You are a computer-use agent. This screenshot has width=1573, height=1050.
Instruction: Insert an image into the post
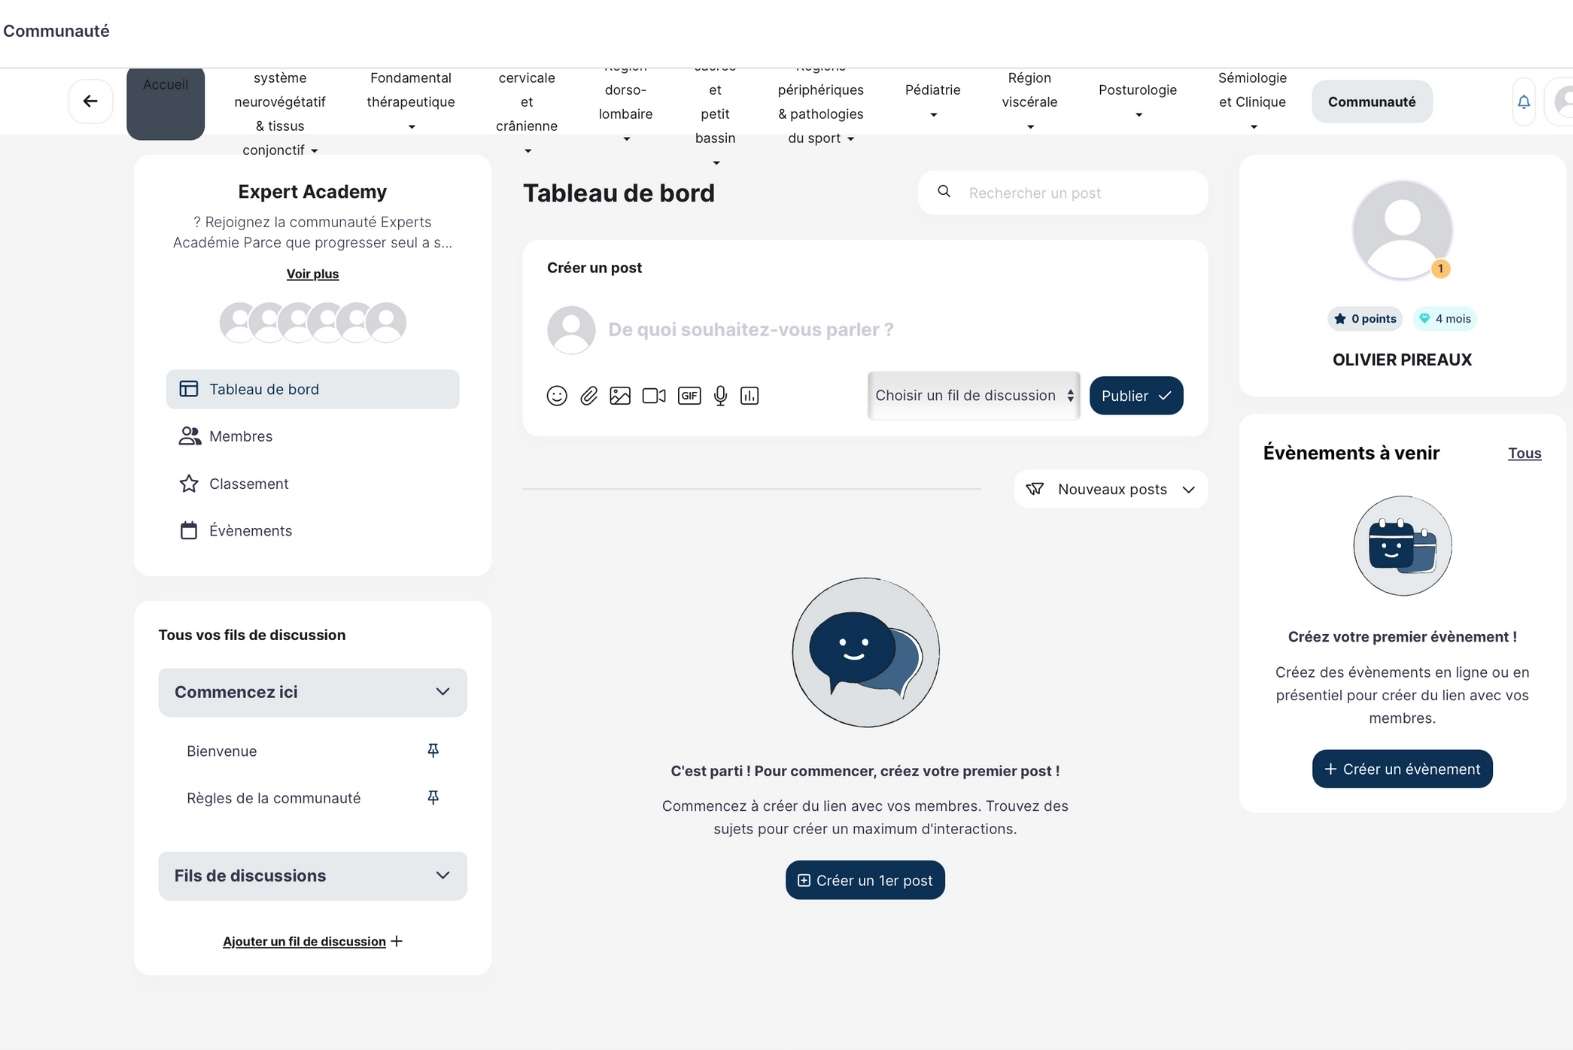pos(620,396)
